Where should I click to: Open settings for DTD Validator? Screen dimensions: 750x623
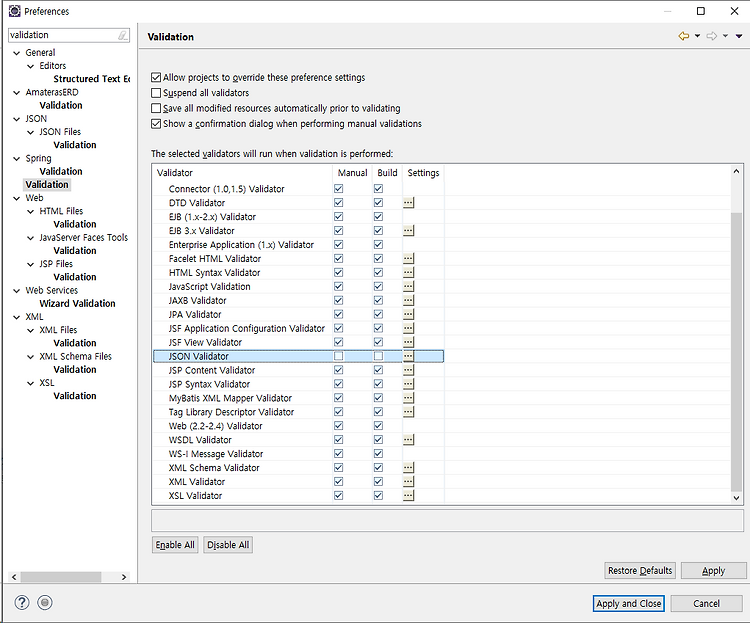click(x=408, y=202)
